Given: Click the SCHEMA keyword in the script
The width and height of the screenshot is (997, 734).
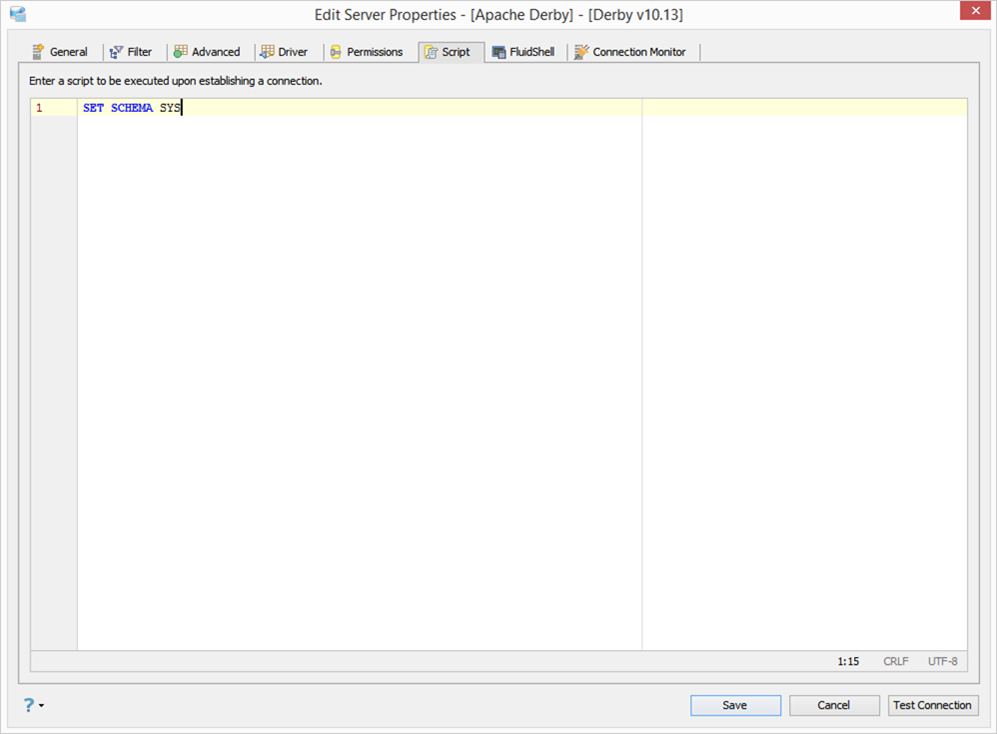Looking at the screenshot, I should [x=132, y=107].
